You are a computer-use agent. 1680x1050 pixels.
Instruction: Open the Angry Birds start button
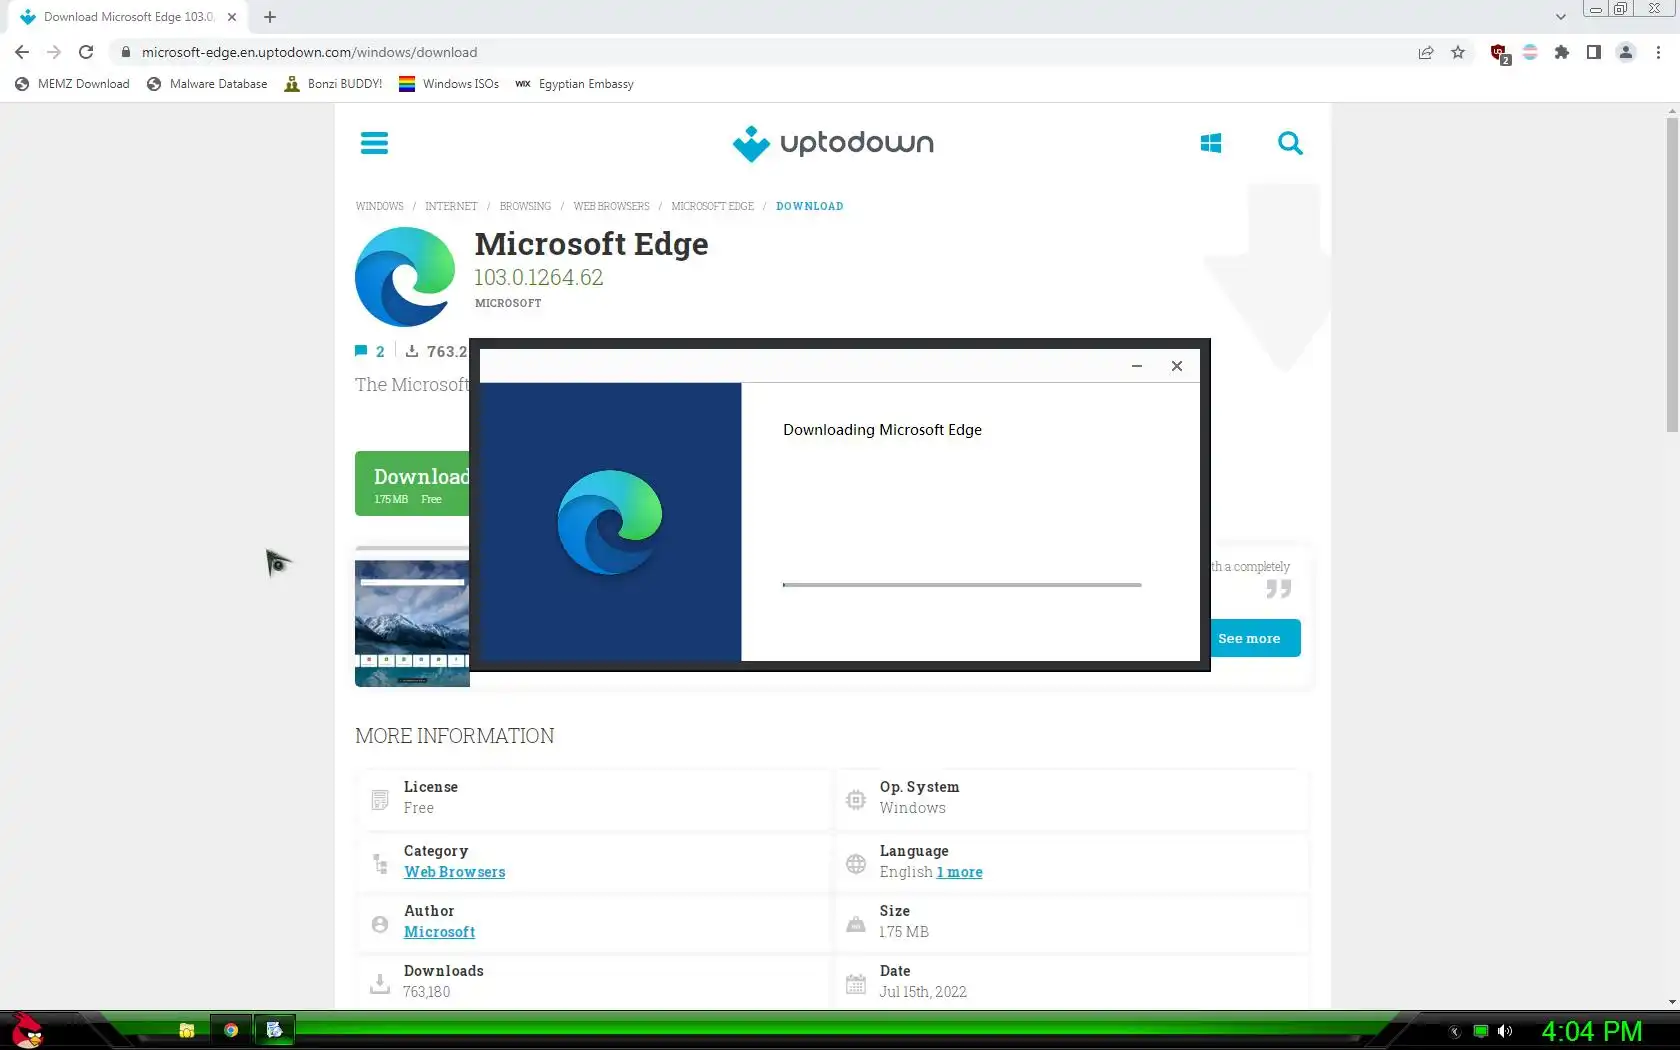coord(27,1030)
